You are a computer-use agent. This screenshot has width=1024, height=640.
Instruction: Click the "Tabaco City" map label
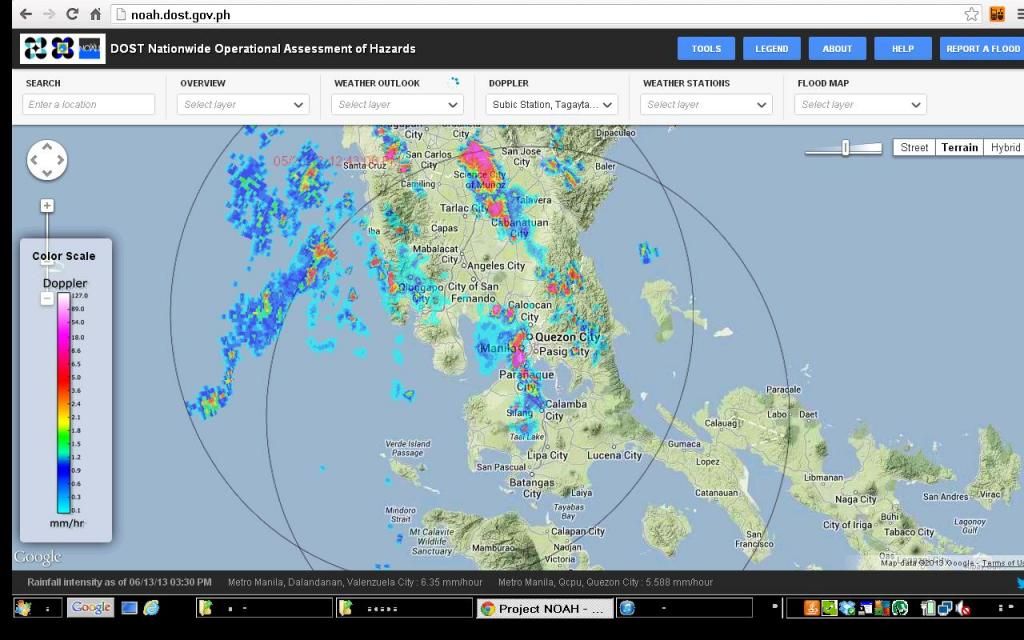(909, 532)
